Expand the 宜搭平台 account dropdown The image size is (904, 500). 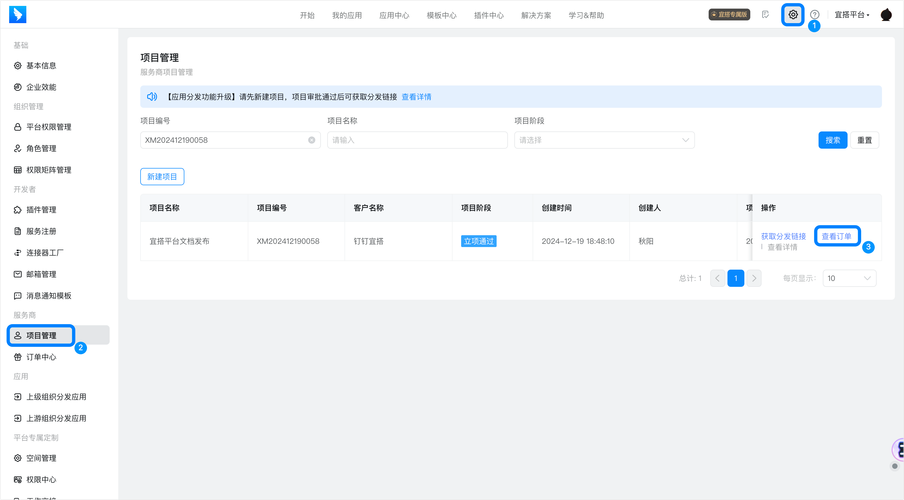pyautogui.click(x=852, y=15)
